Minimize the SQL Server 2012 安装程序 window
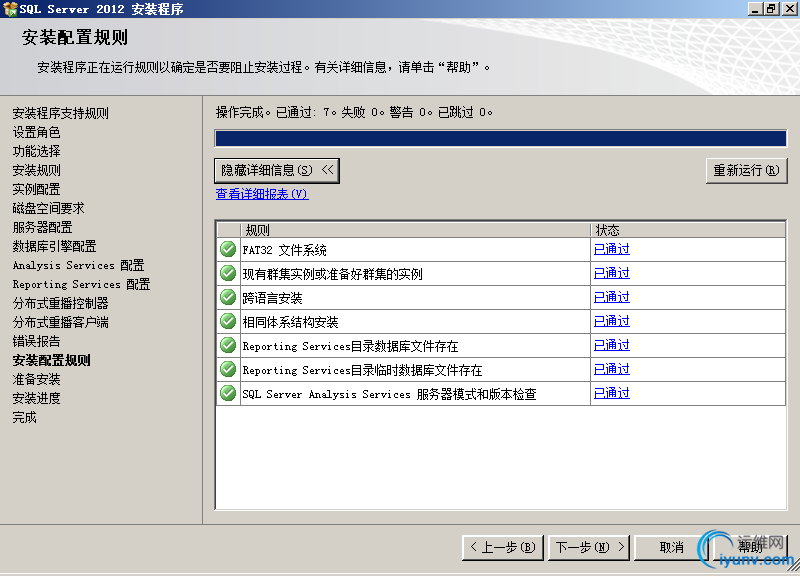 click(x=755, y=9)
